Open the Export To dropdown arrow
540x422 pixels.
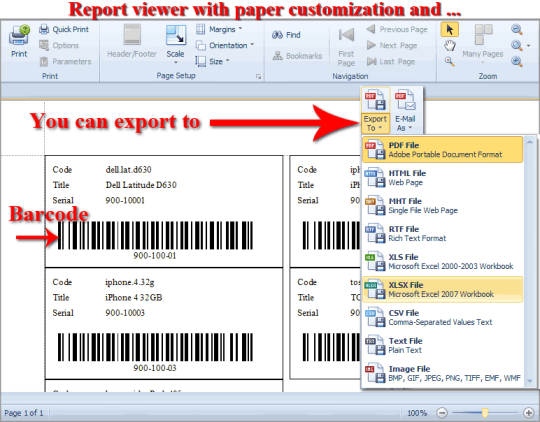pyautogui.click(x=380, y=128)
